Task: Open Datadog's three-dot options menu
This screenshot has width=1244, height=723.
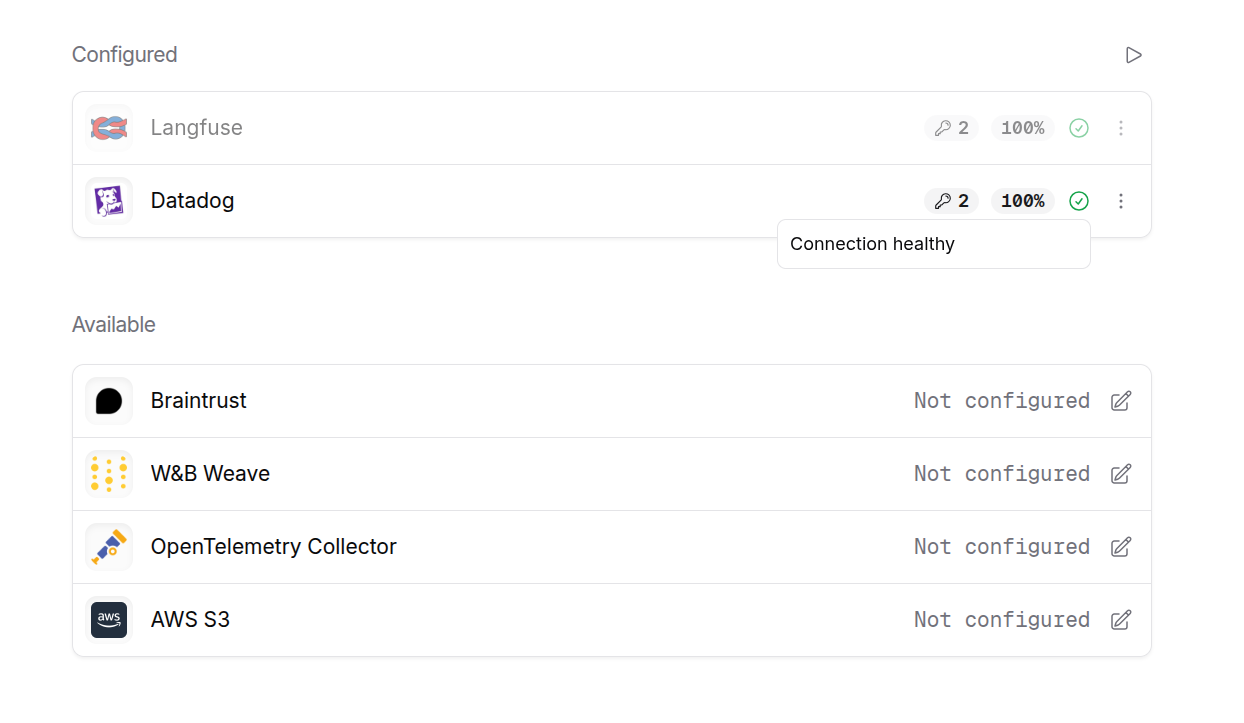Action: click(x=1121, y=201)
